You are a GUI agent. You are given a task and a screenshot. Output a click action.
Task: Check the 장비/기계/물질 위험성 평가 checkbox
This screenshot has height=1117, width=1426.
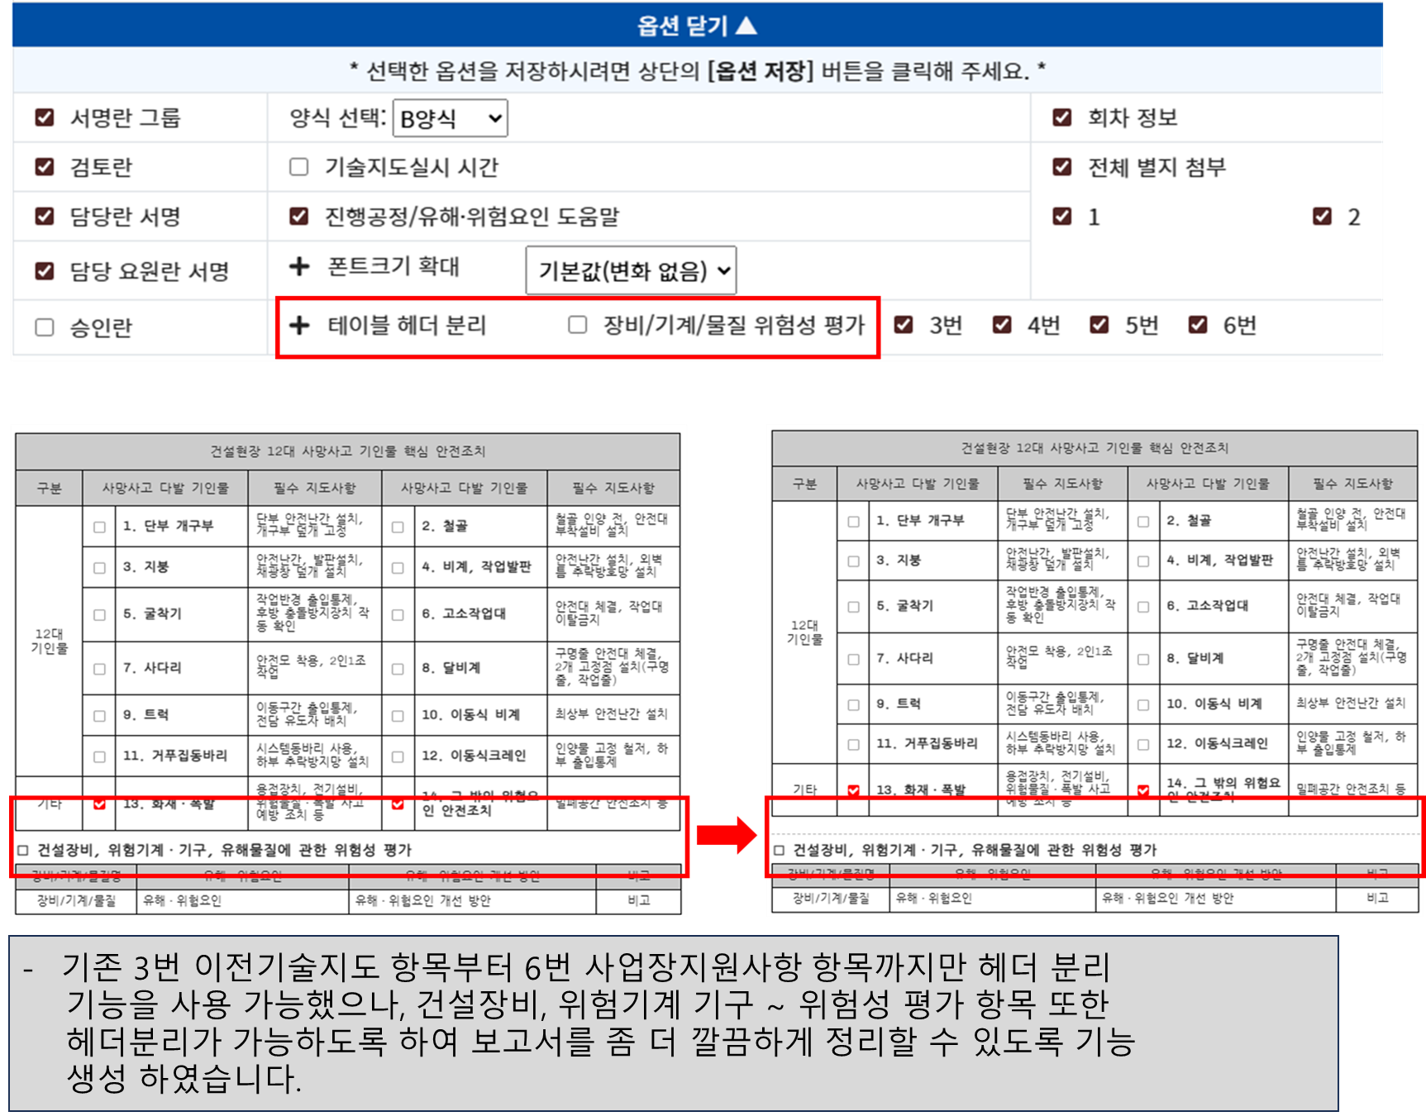click(577, 324)
